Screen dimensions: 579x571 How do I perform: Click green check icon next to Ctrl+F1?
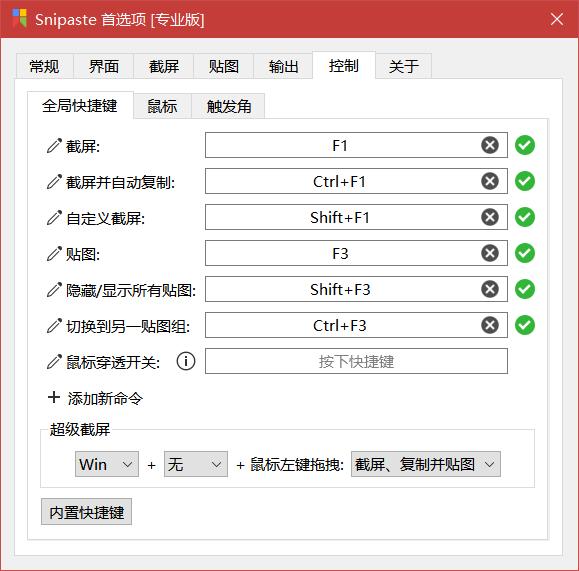pos(525,181)
